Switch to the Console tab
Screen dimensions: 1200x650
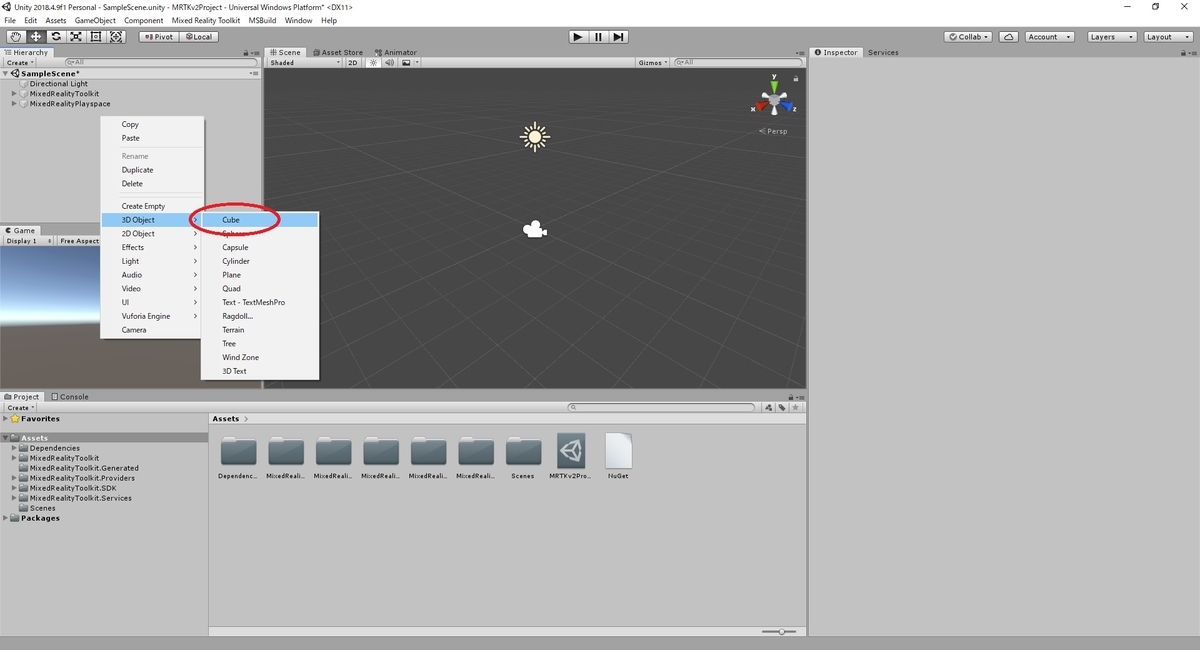(x=70, y=396)
